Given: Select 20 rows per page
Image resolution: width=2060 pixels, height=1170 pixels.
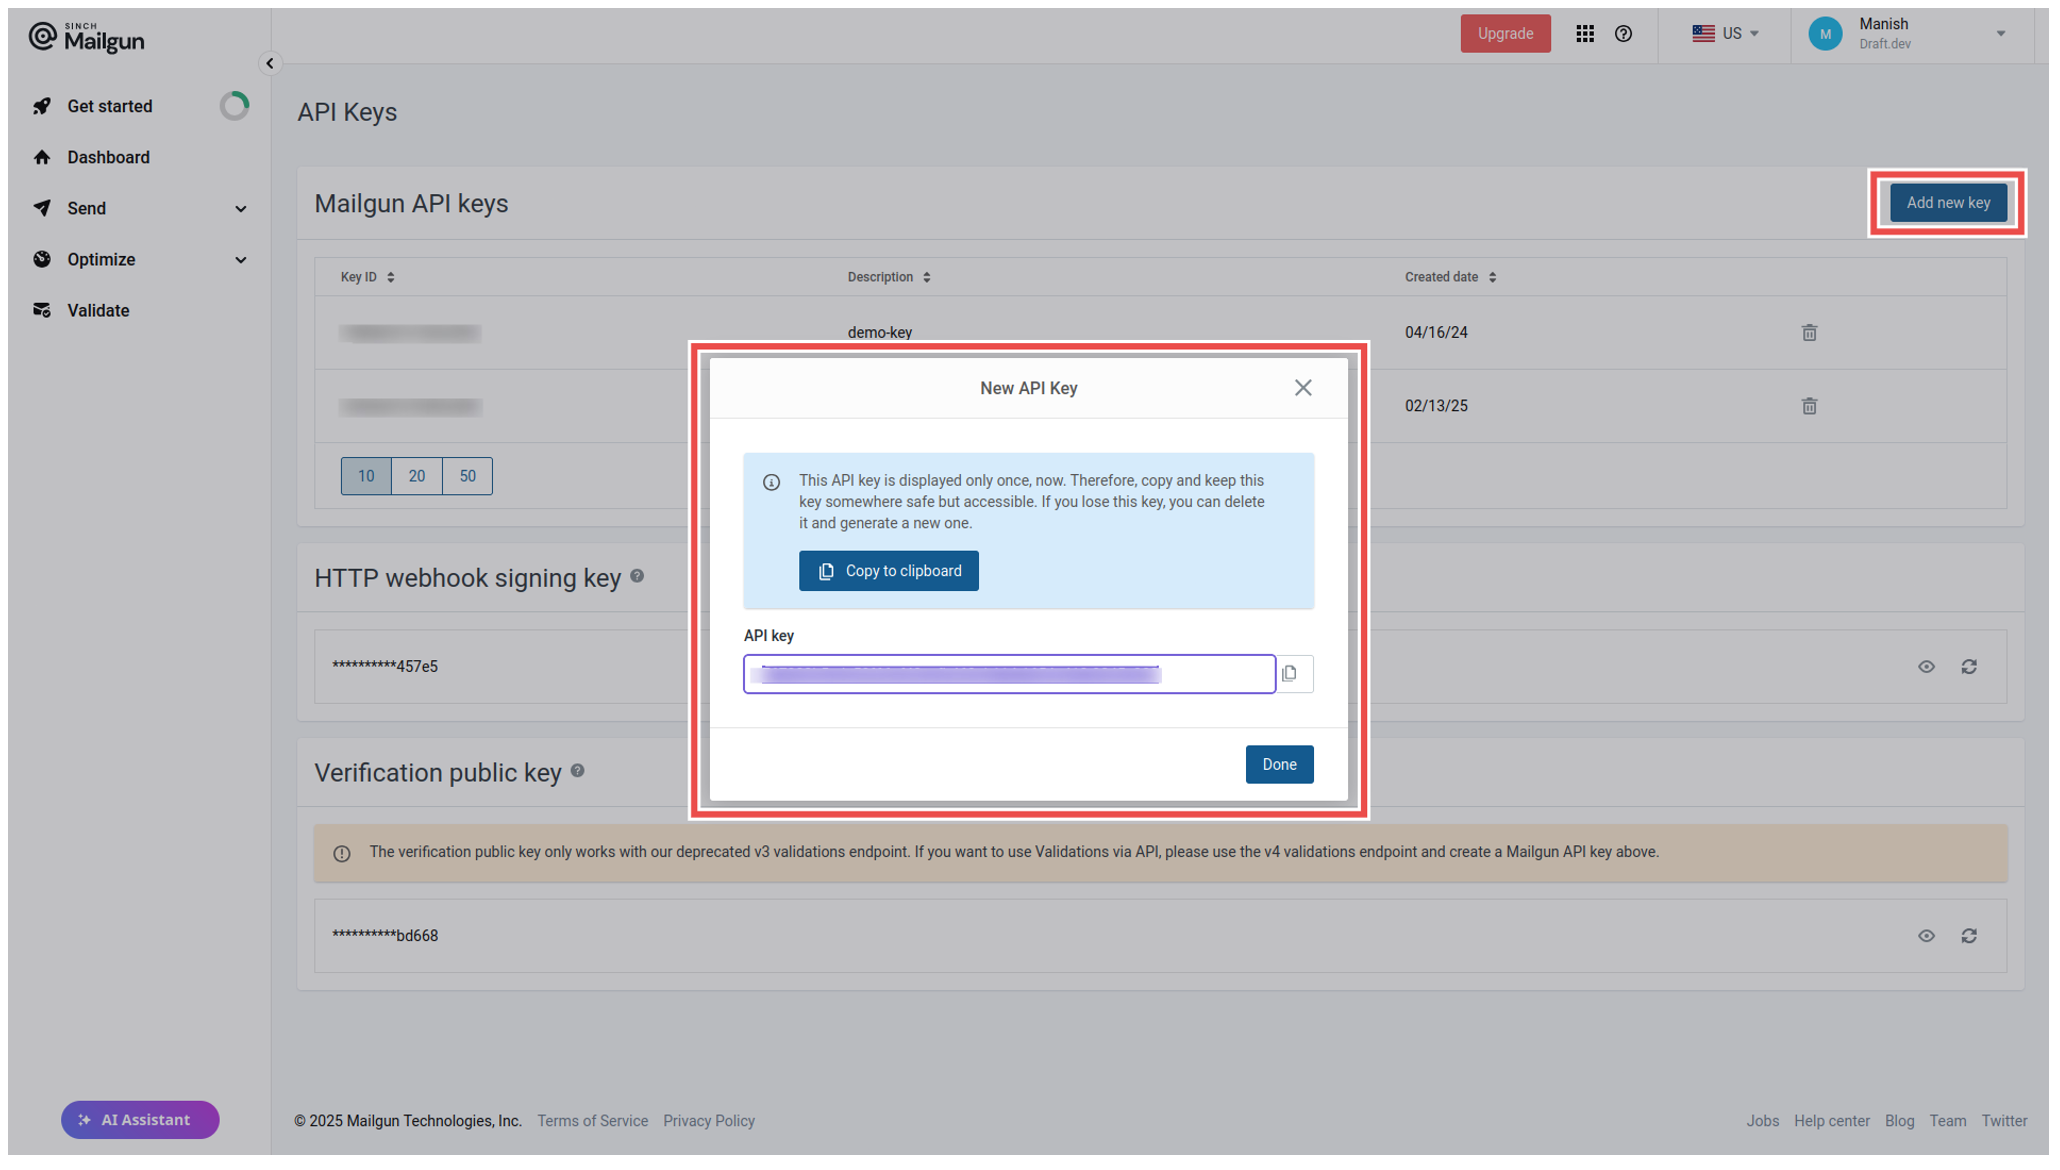Looking at the screenshot, I should [417, 476].
